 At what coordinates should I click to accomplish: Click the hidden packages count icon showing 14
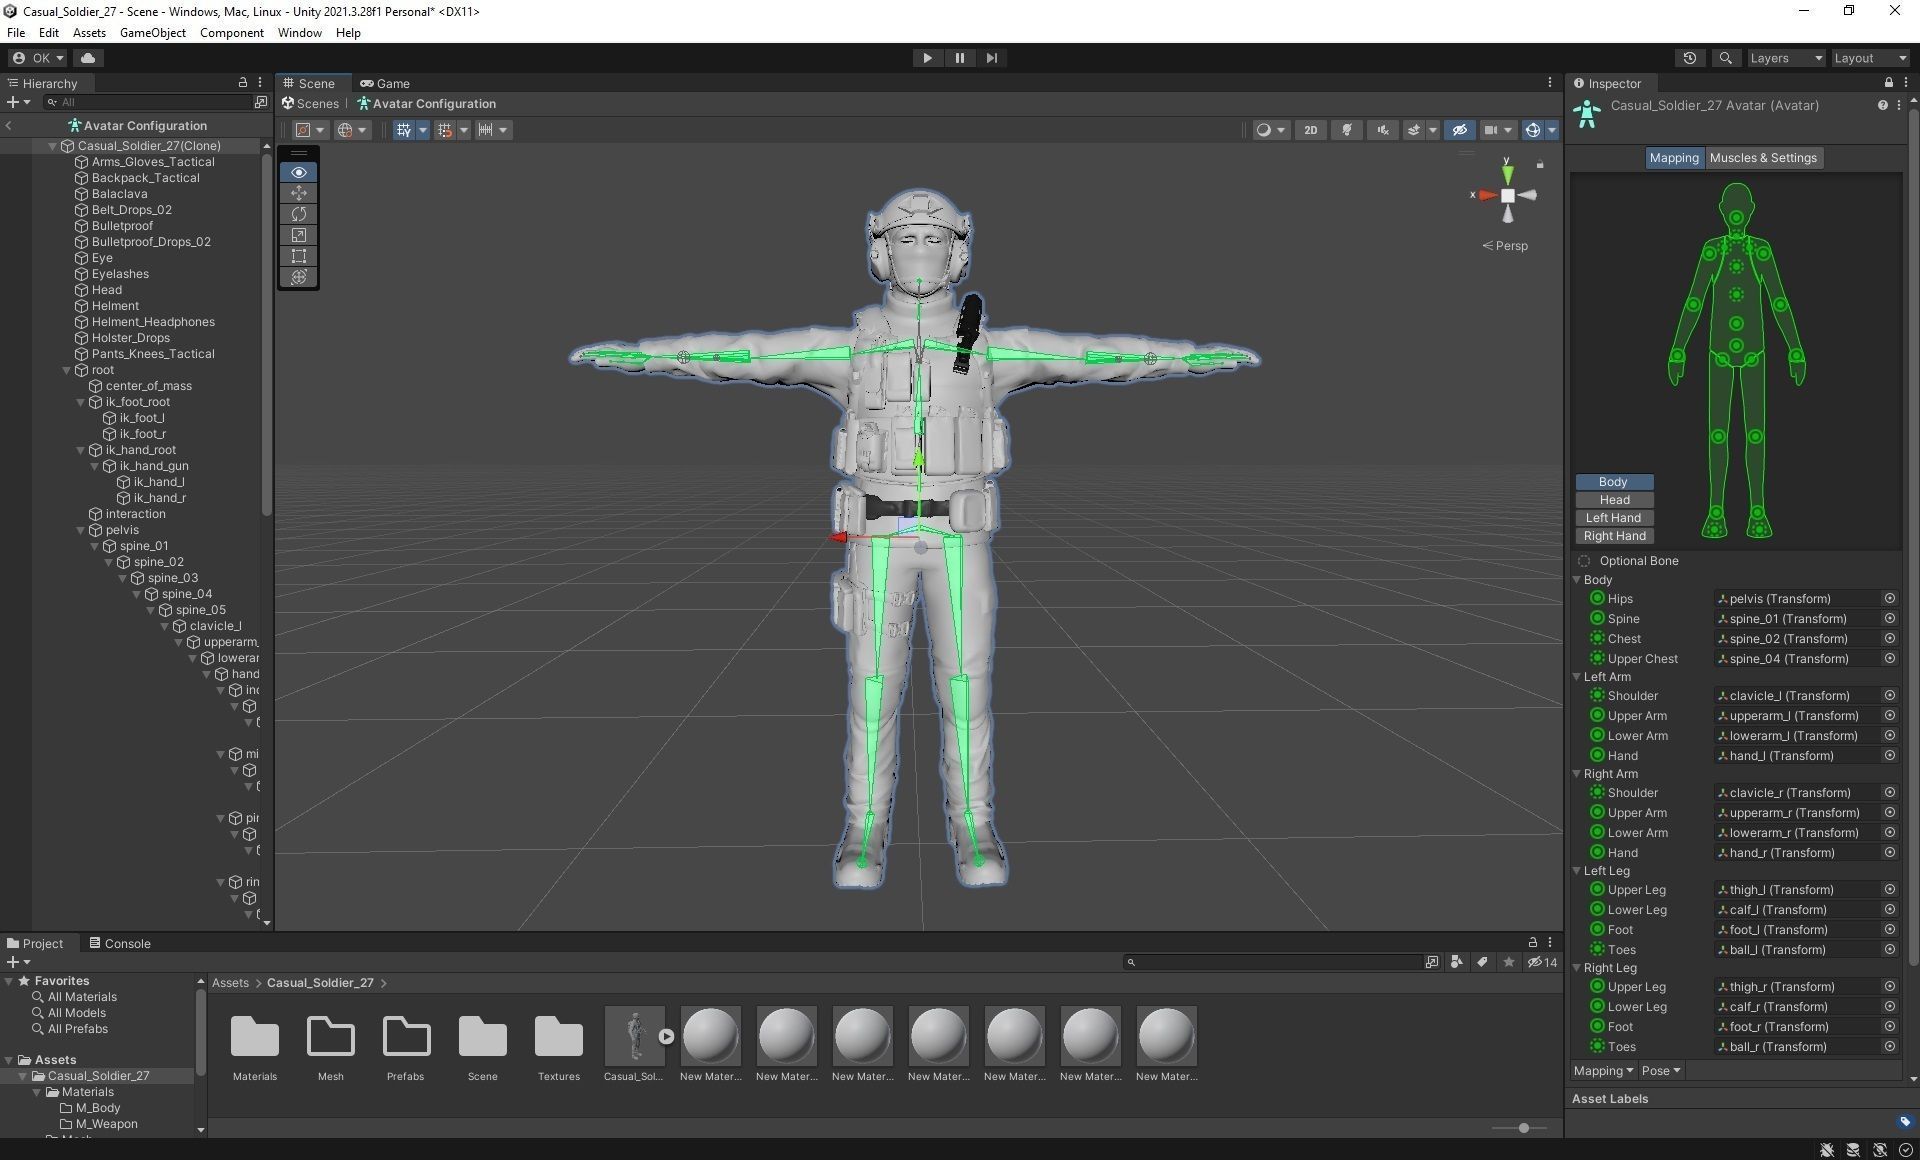click(x=1542, y=962)
